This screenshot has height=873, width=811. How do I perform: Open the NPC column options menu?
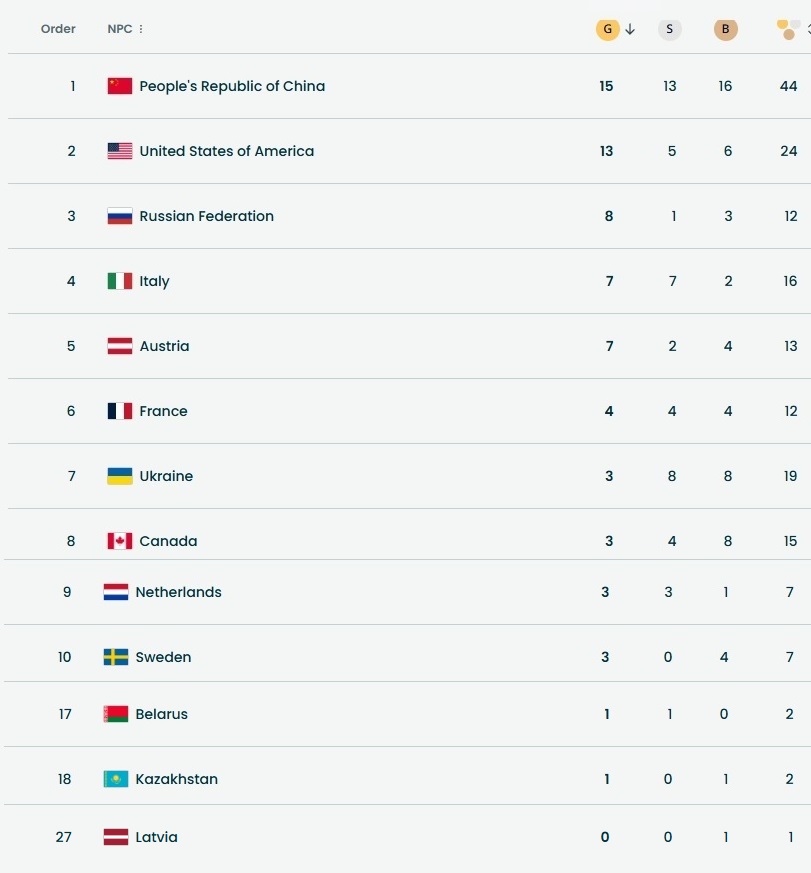click(141, 29)
